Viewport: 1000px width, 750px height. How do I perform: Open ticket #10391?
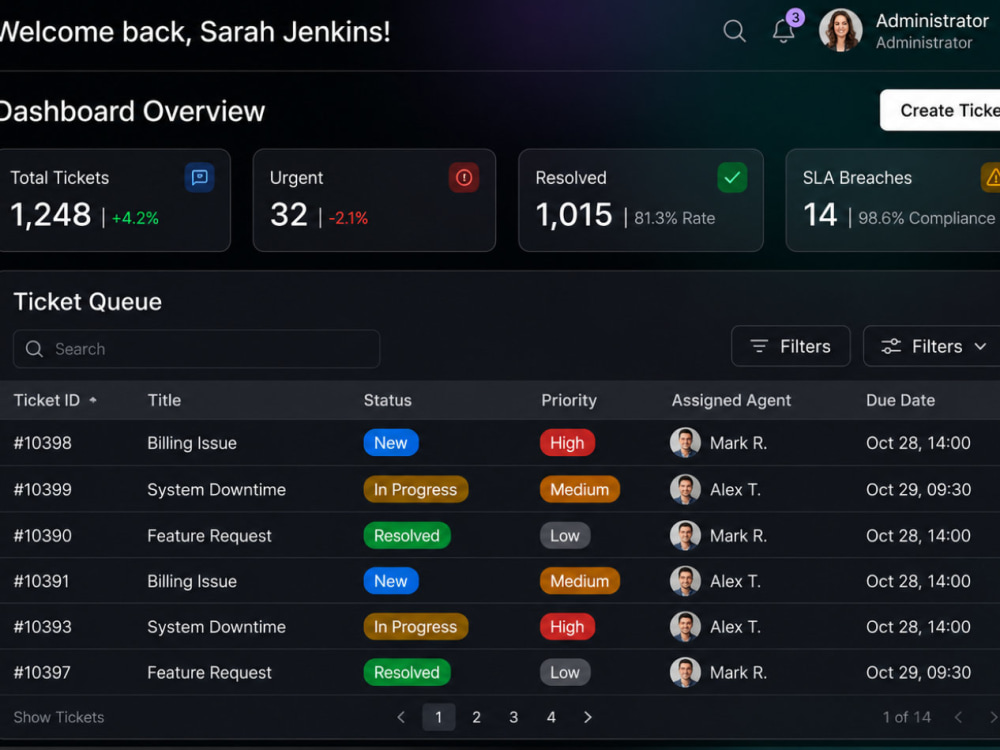(41, 581)
